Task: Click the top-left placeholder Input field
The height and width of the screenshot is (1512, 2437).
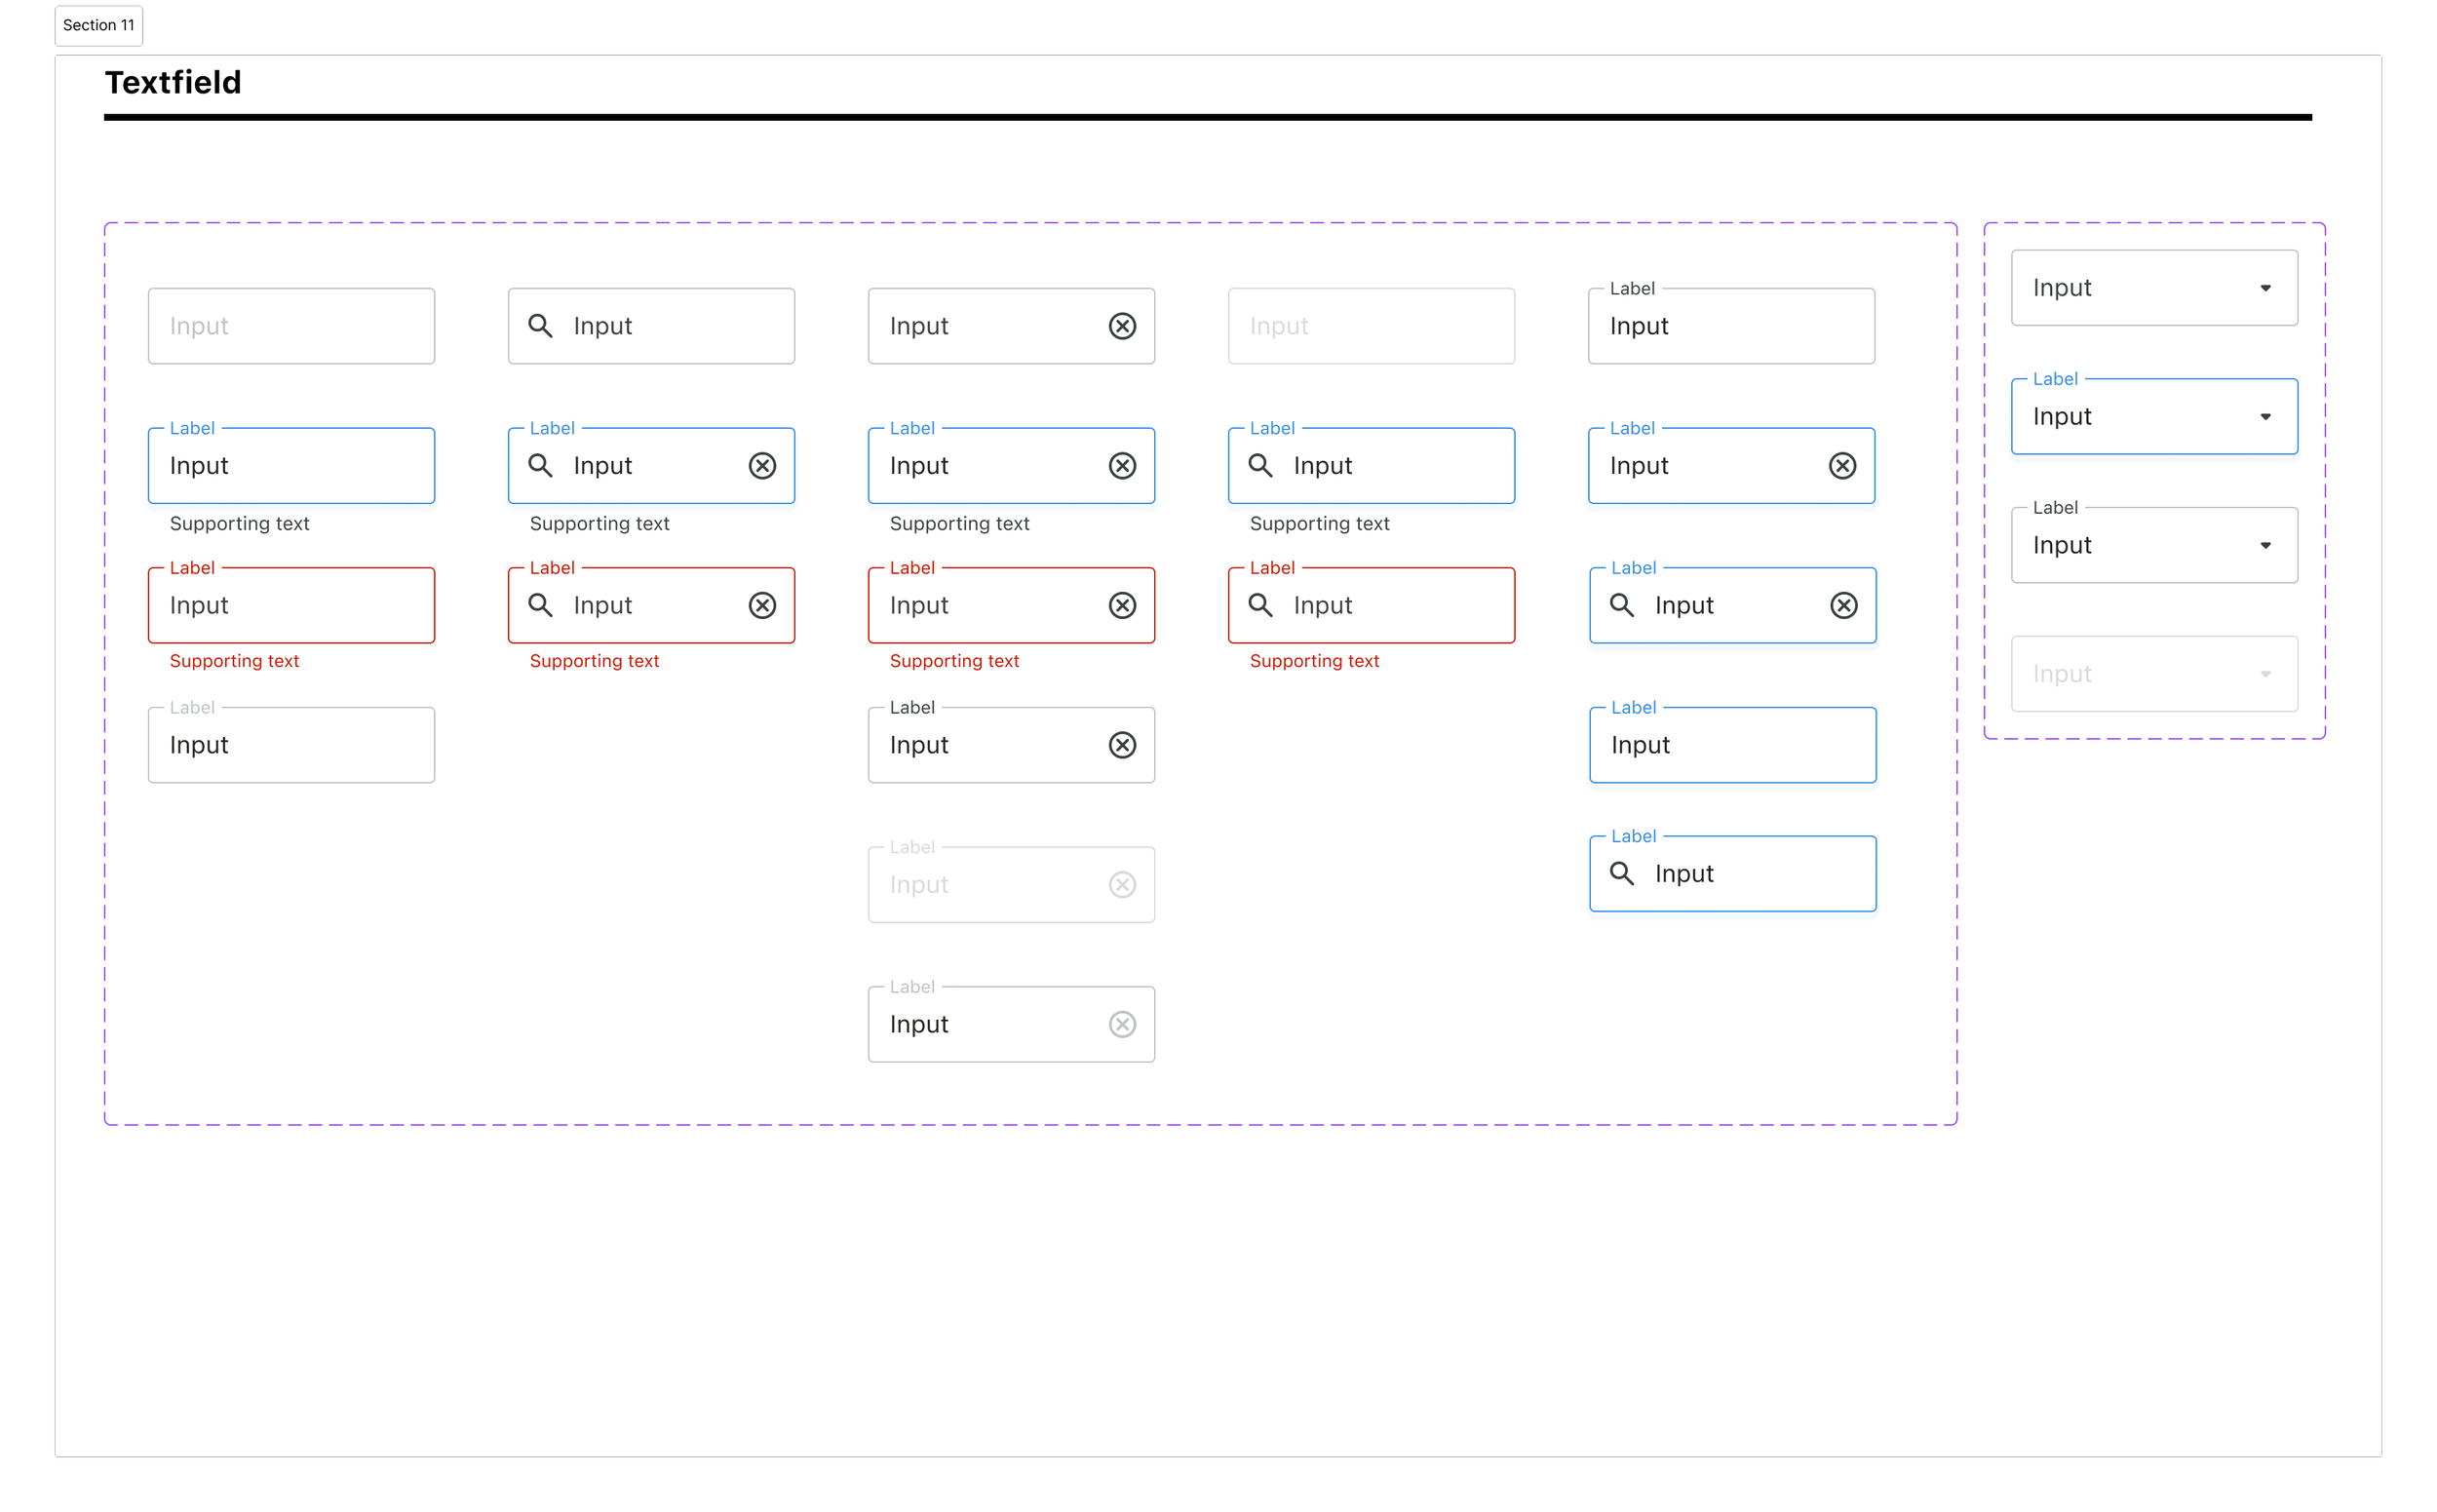Action: point(291,326)
